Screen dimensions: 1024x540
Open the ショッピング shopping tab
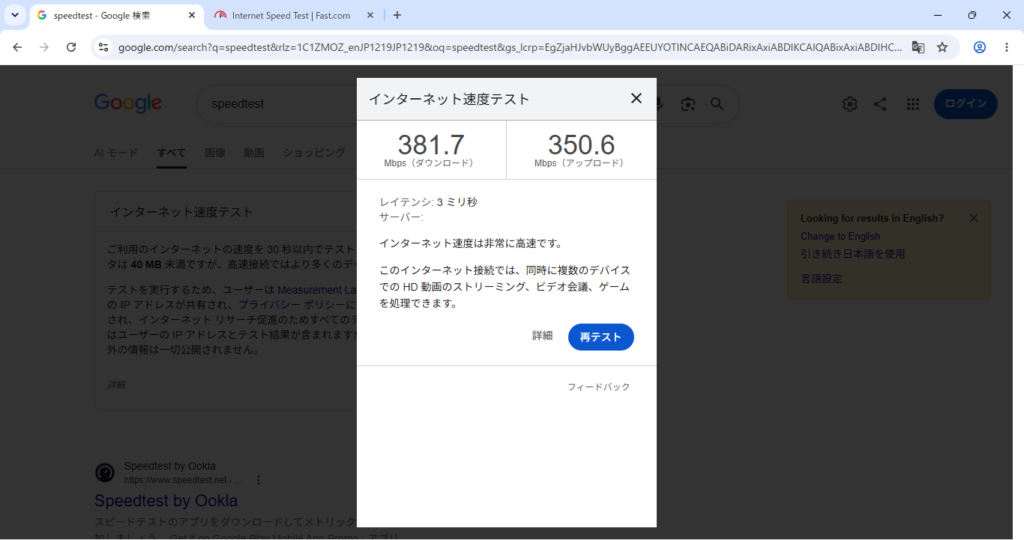(314, 153)
